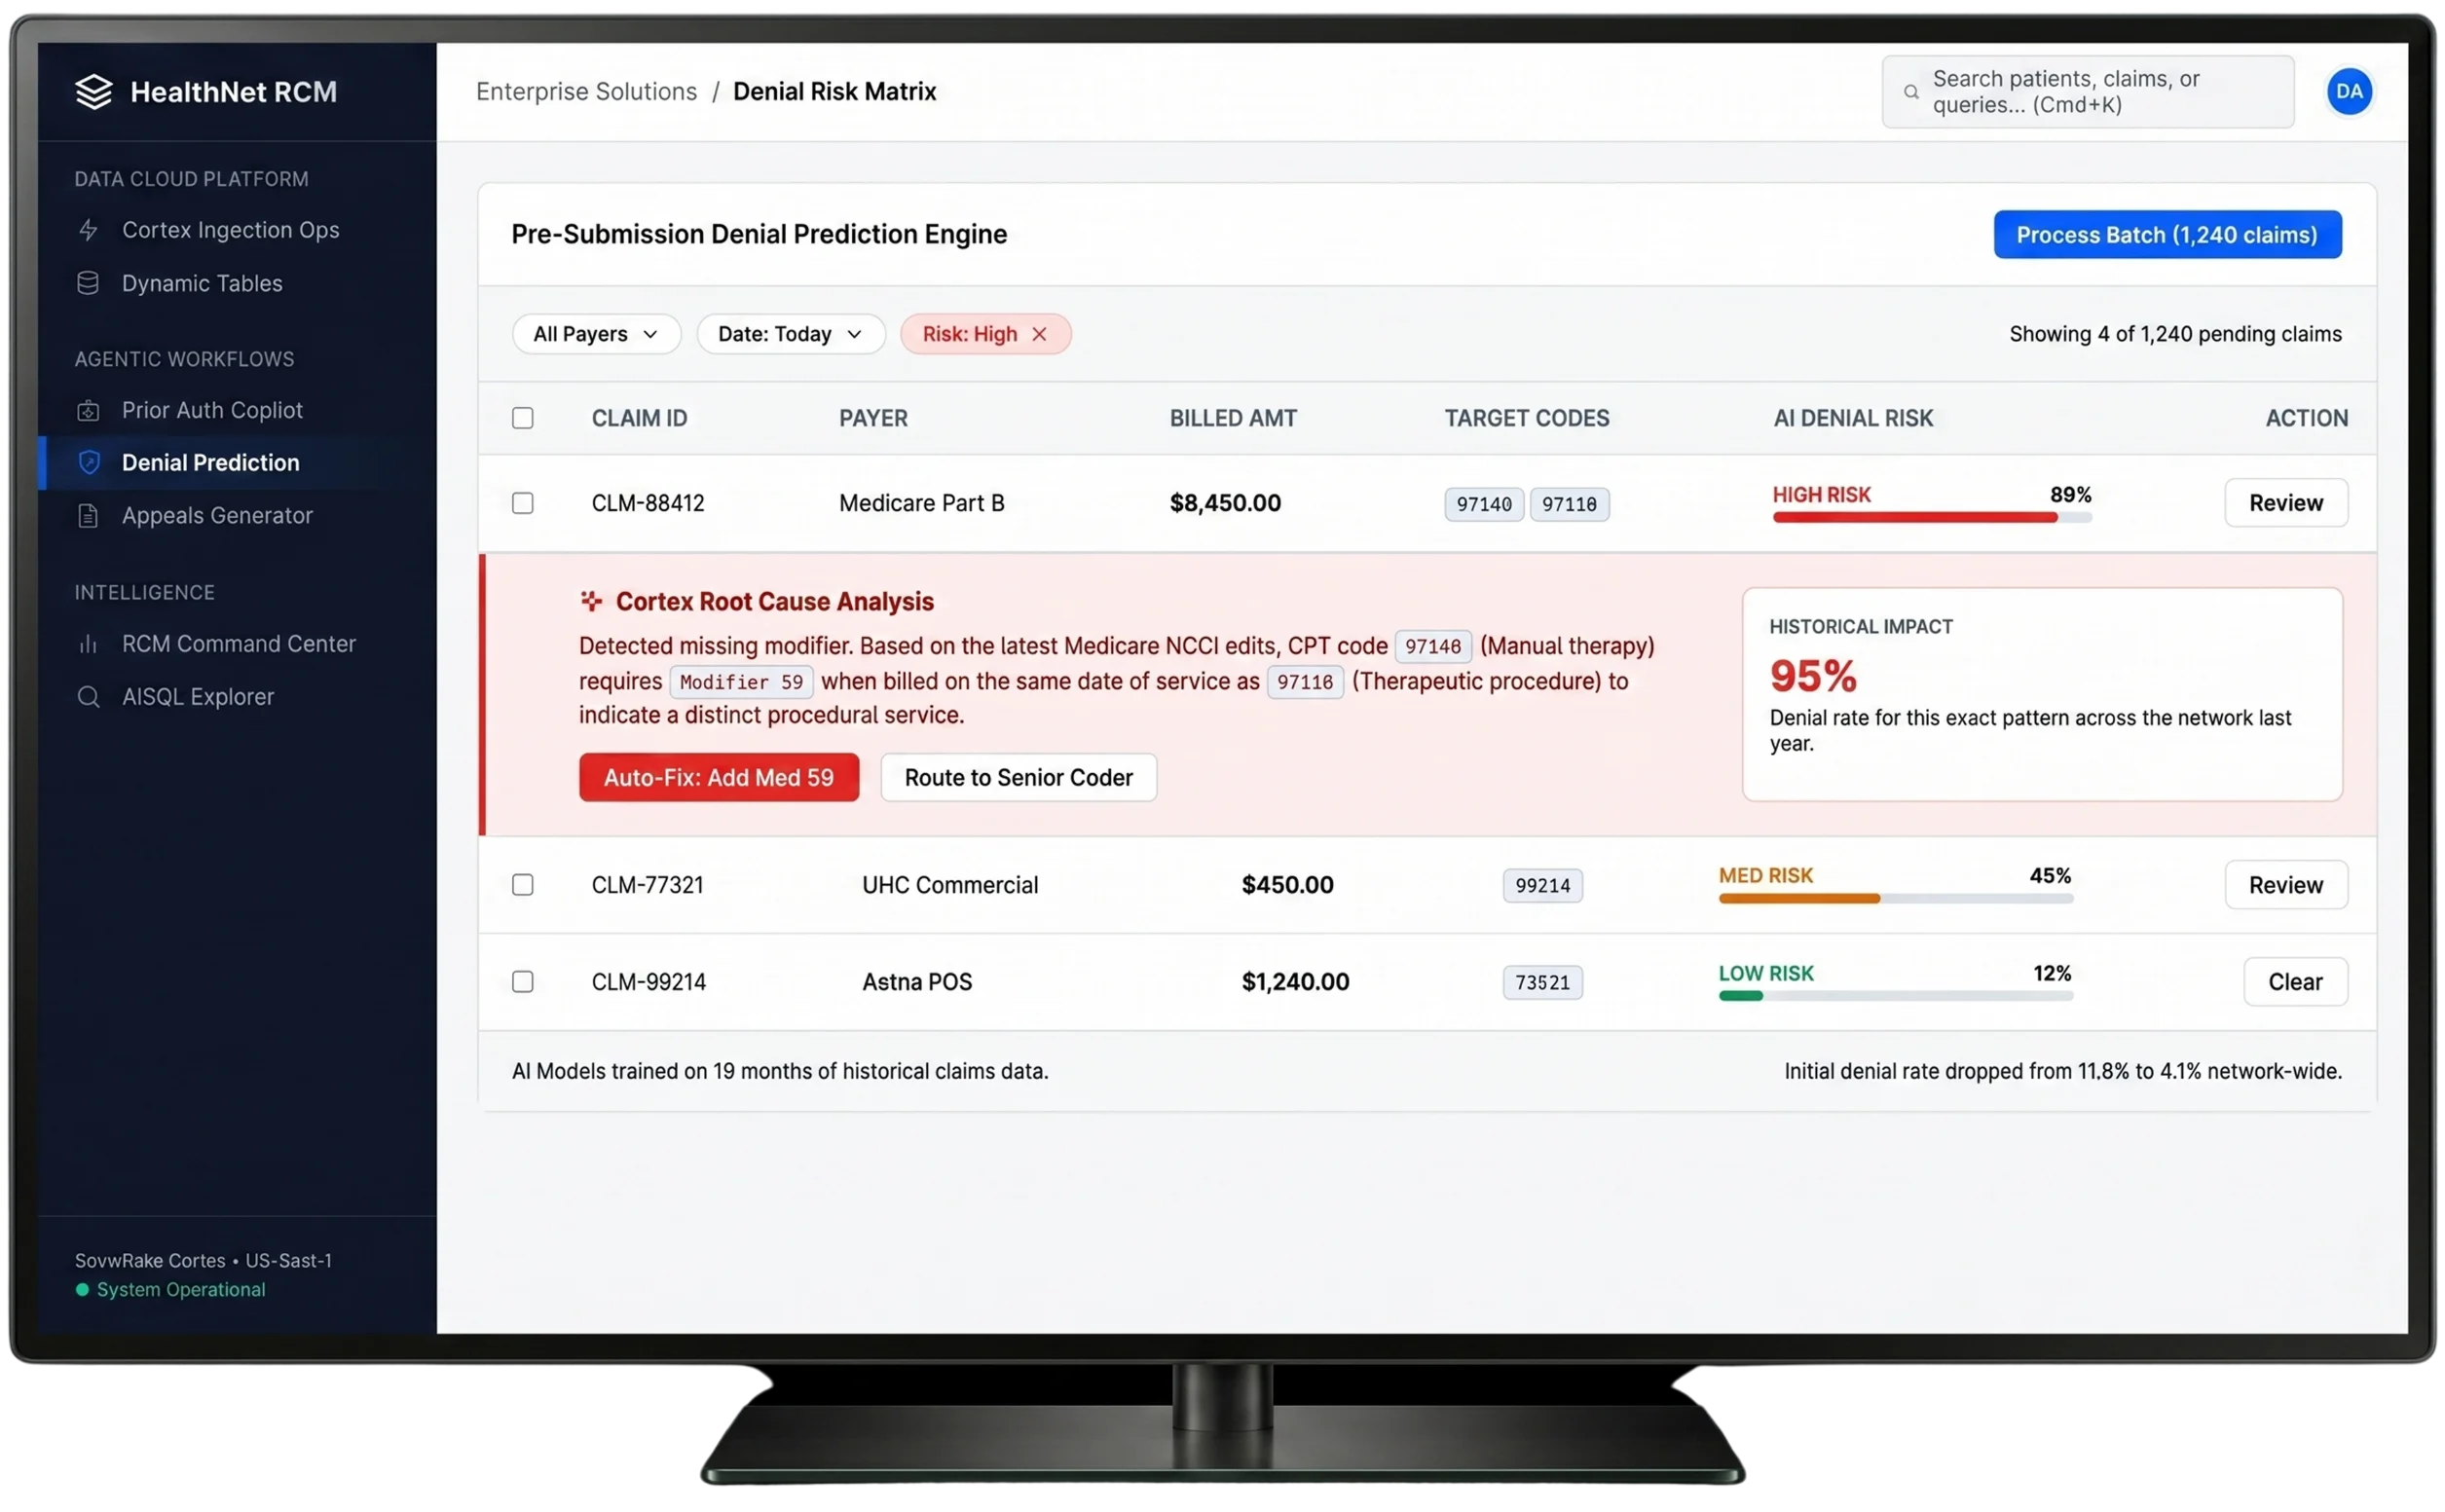Toggle the select-all claims checkbox
This screenshot has height=1512, width=2445.
pos(522,418)
